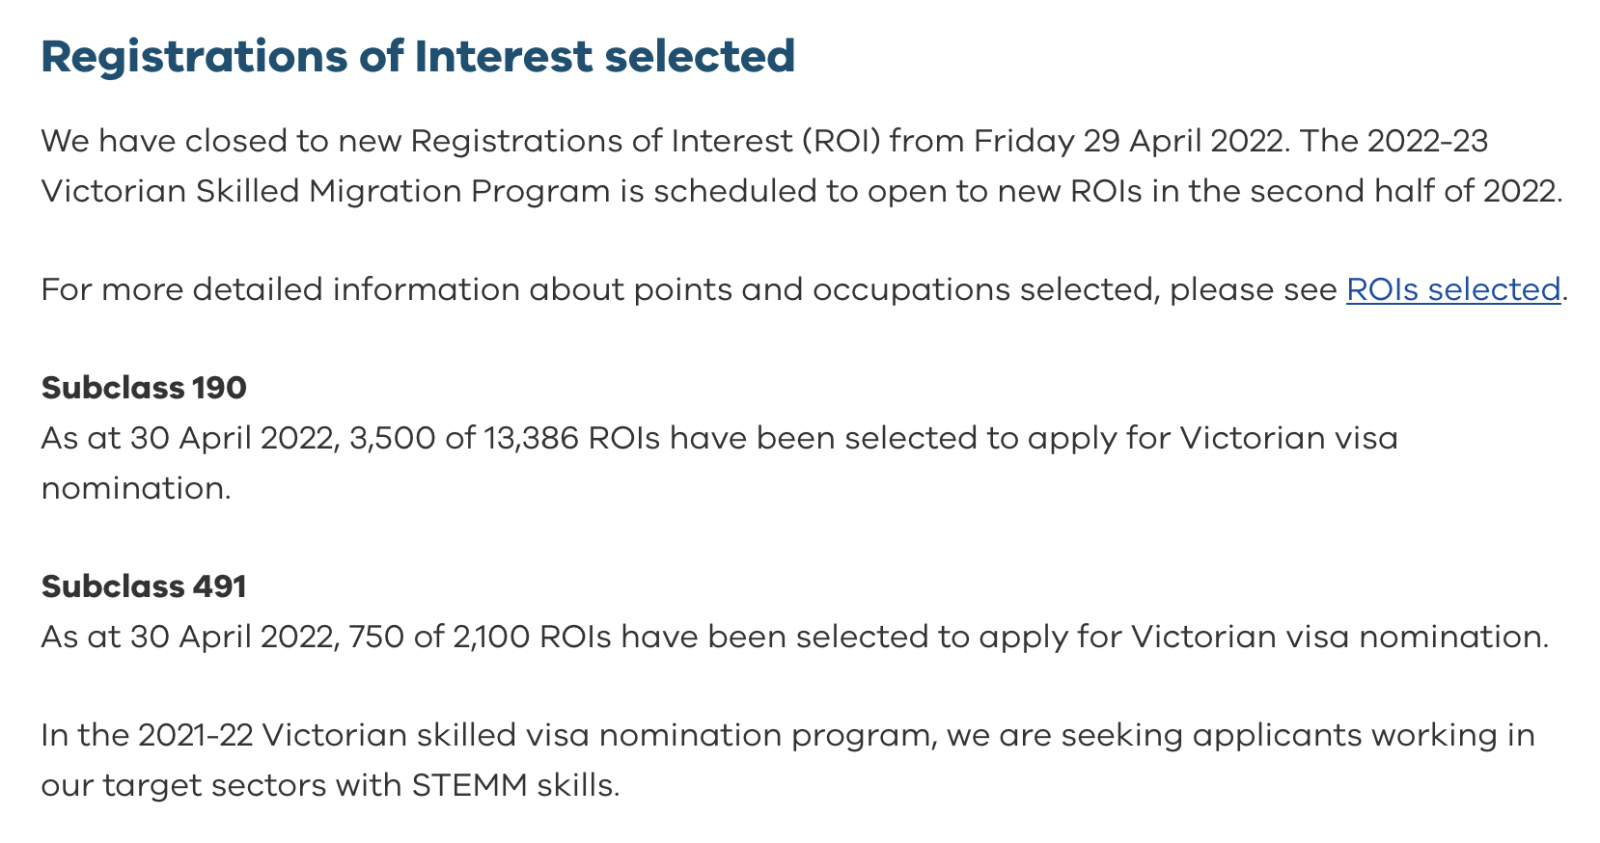Click the 2022-23 program year text

coord(1428,141)
